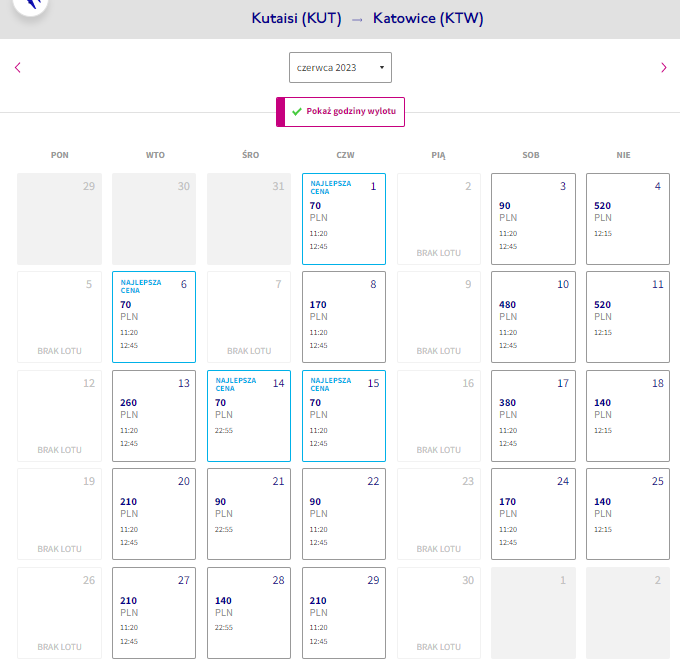Select June 4 flight for 520 PLN

click(x=628, y=219)
